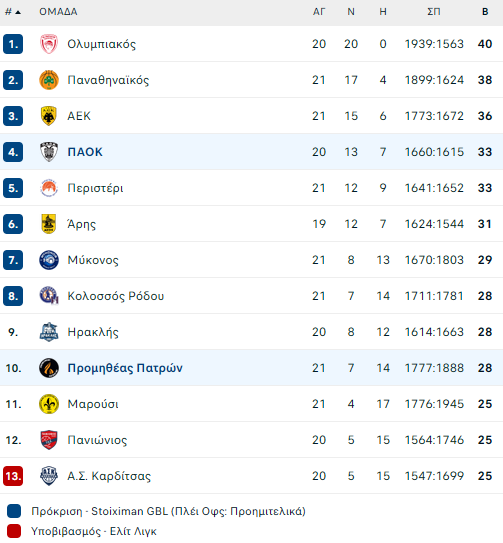The height and width of the screenshot is (543, 503).
Task: Click the Μαρούσι yellow logo
Action: click(x=49, y=404)
